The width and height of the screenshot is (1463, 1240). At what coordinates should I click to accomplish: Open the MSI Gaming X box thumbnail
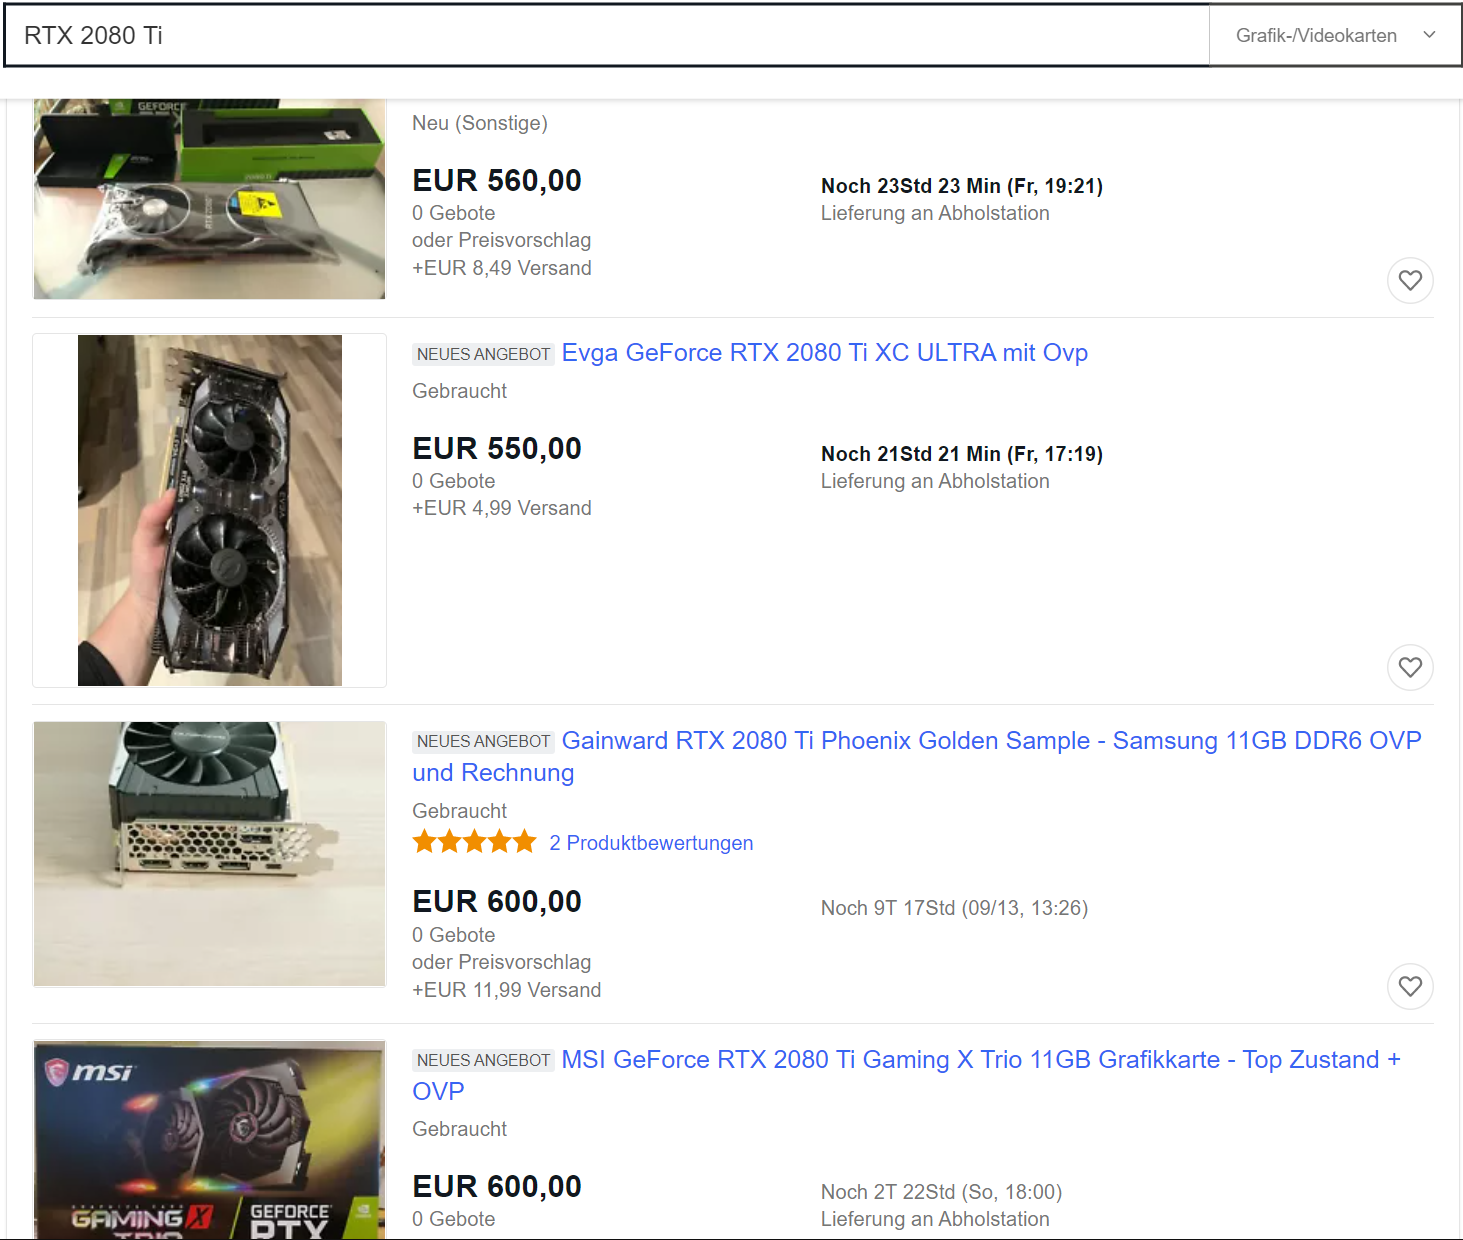[209, 1140]
